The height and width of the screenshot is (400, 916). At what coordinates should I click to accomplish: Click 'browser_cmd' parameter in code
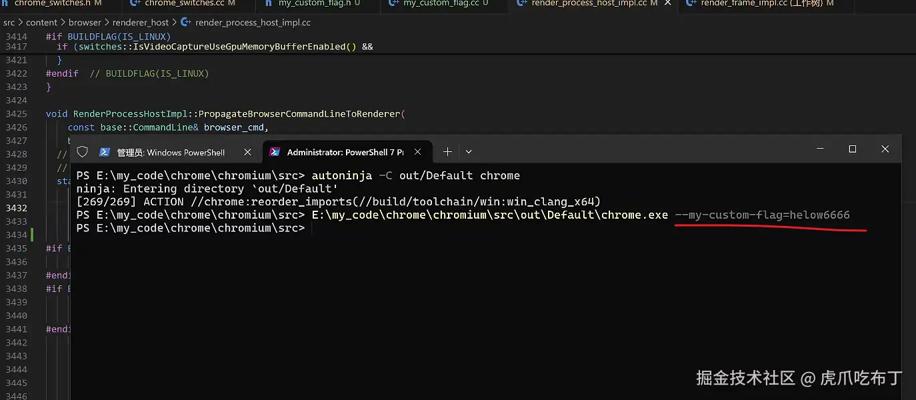tap(236, 127)
